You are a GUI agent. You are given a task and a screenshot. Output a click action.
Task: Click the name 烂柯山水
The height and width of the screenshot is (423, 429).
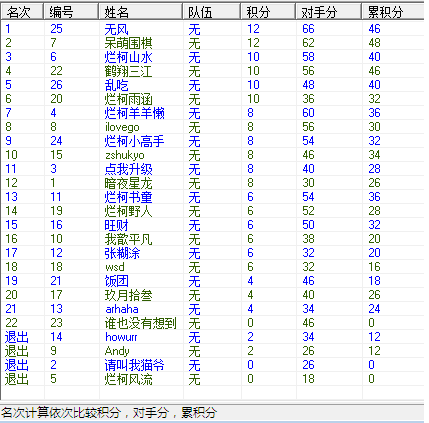click(x=128, y=57)
